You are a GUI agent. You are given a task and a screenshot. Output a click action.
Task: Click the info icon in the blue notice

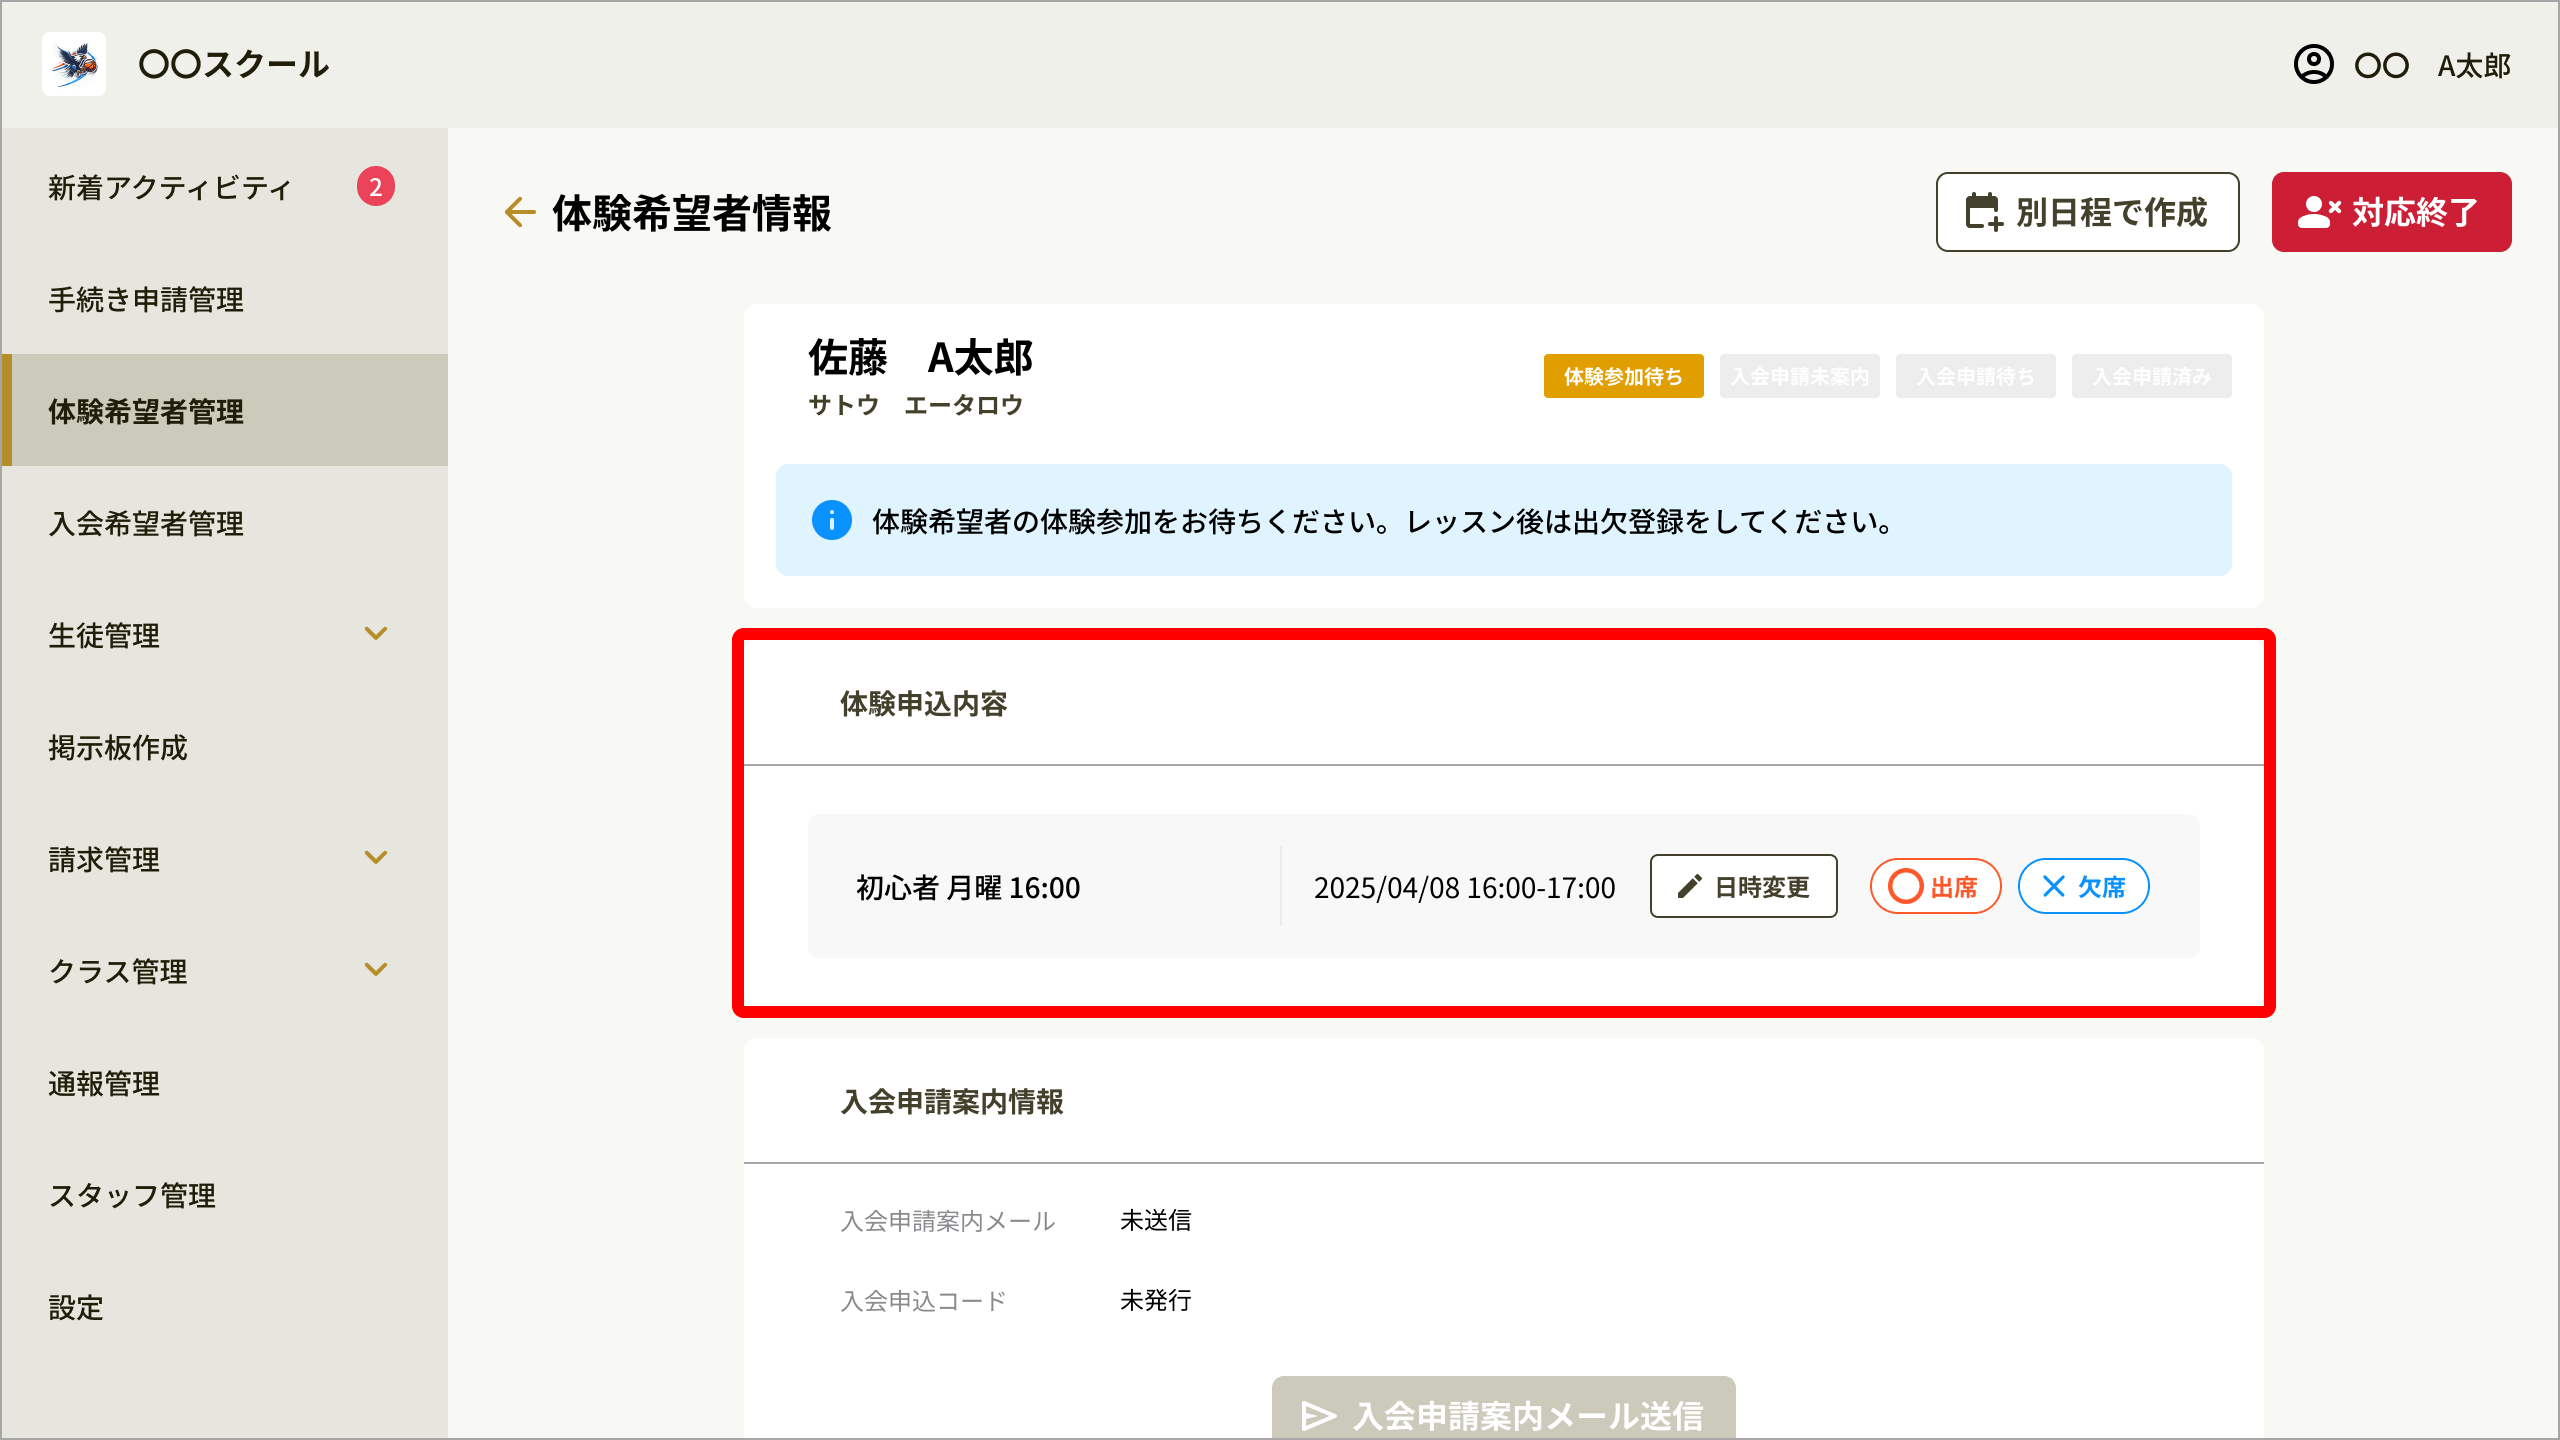point(832,520)
